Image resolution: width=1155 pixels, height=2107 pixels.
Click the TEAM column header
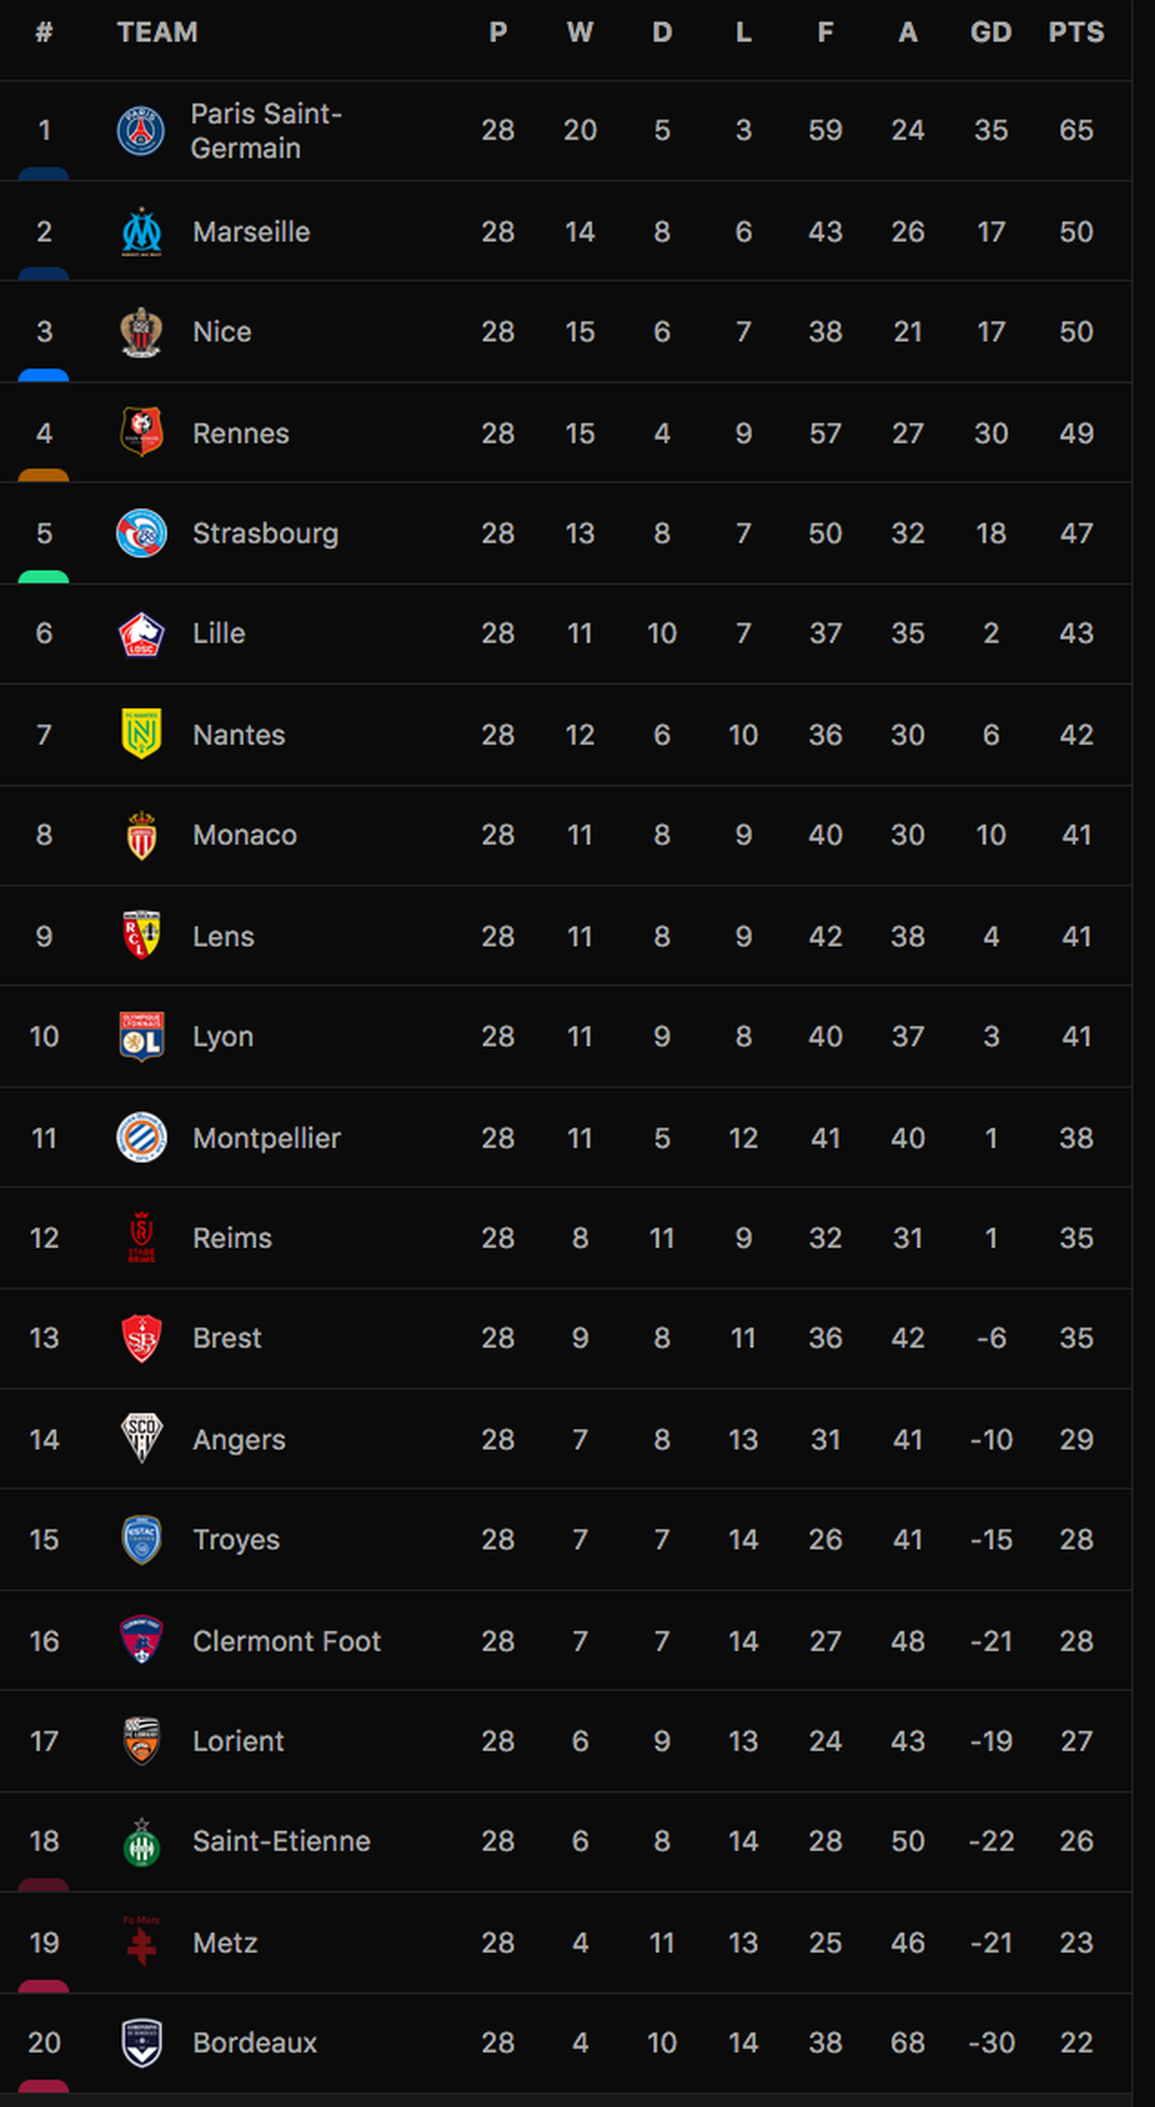pos(157,32)
